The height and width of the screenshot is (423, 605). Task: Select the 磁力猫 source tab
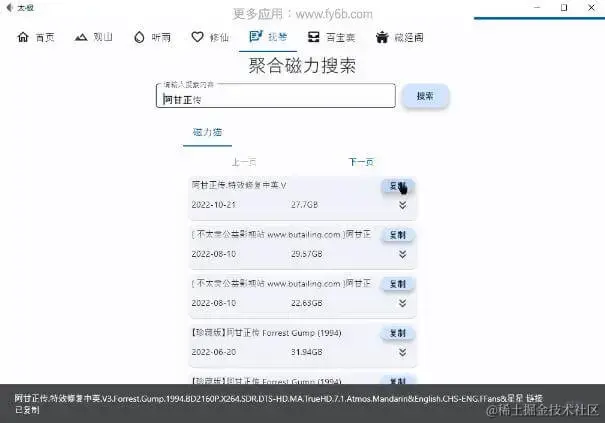(x=207, y=132)
